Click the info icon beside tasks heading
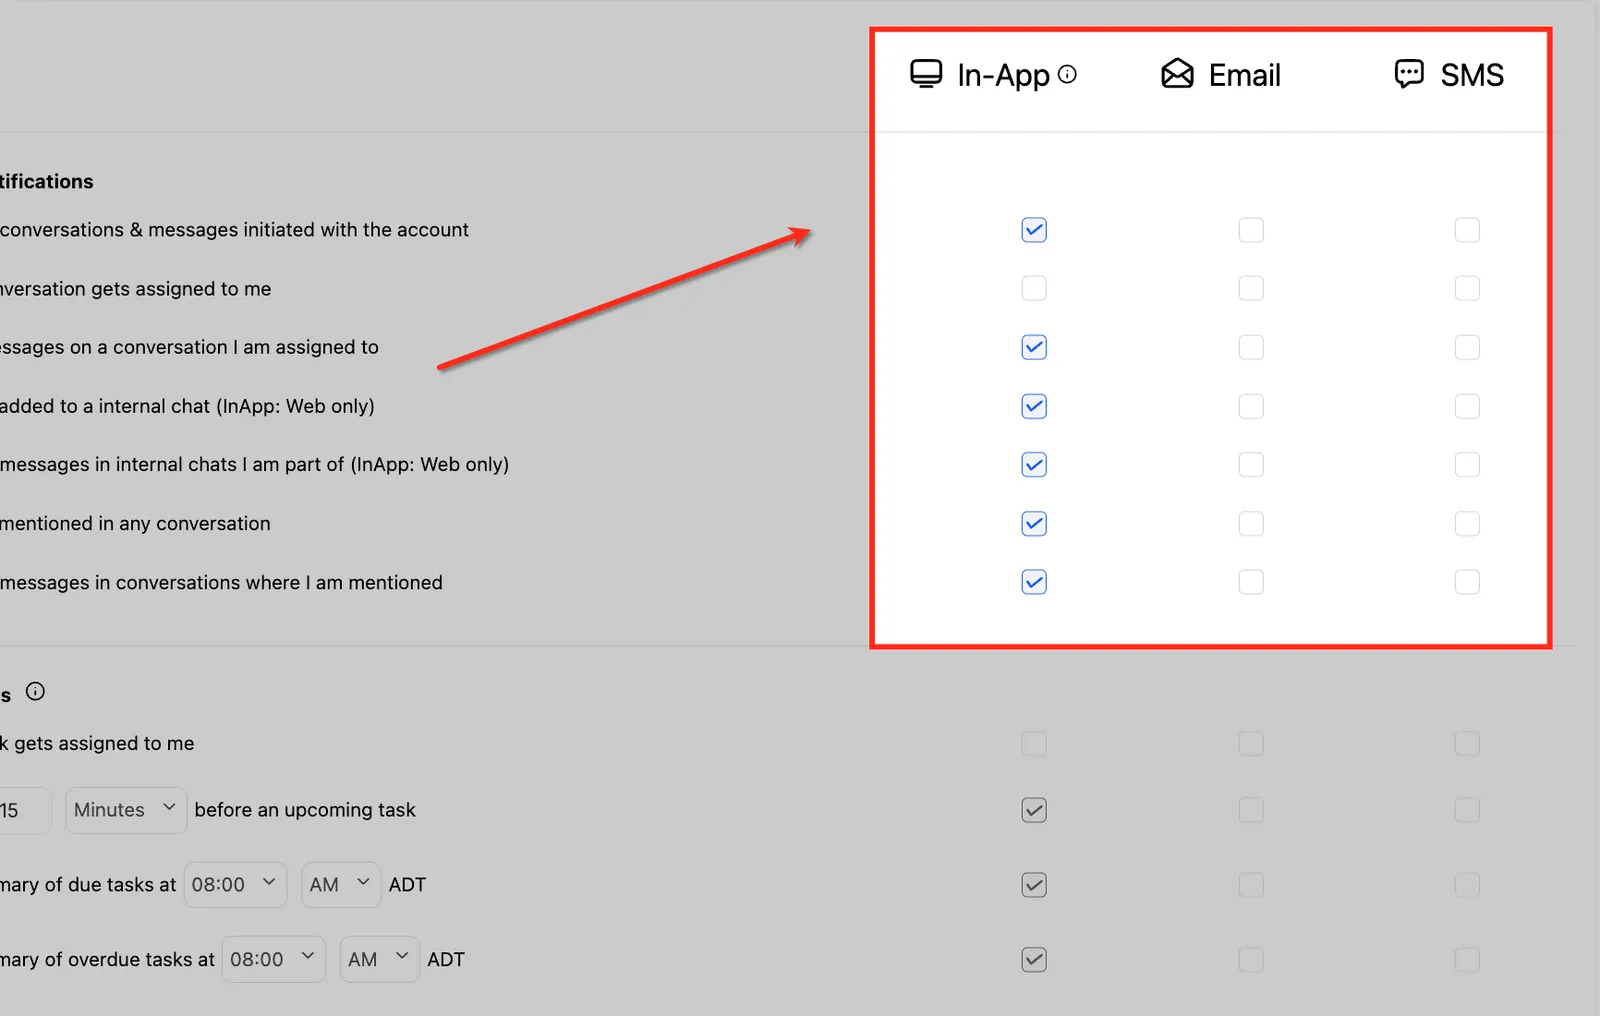 tap(35, 691)
